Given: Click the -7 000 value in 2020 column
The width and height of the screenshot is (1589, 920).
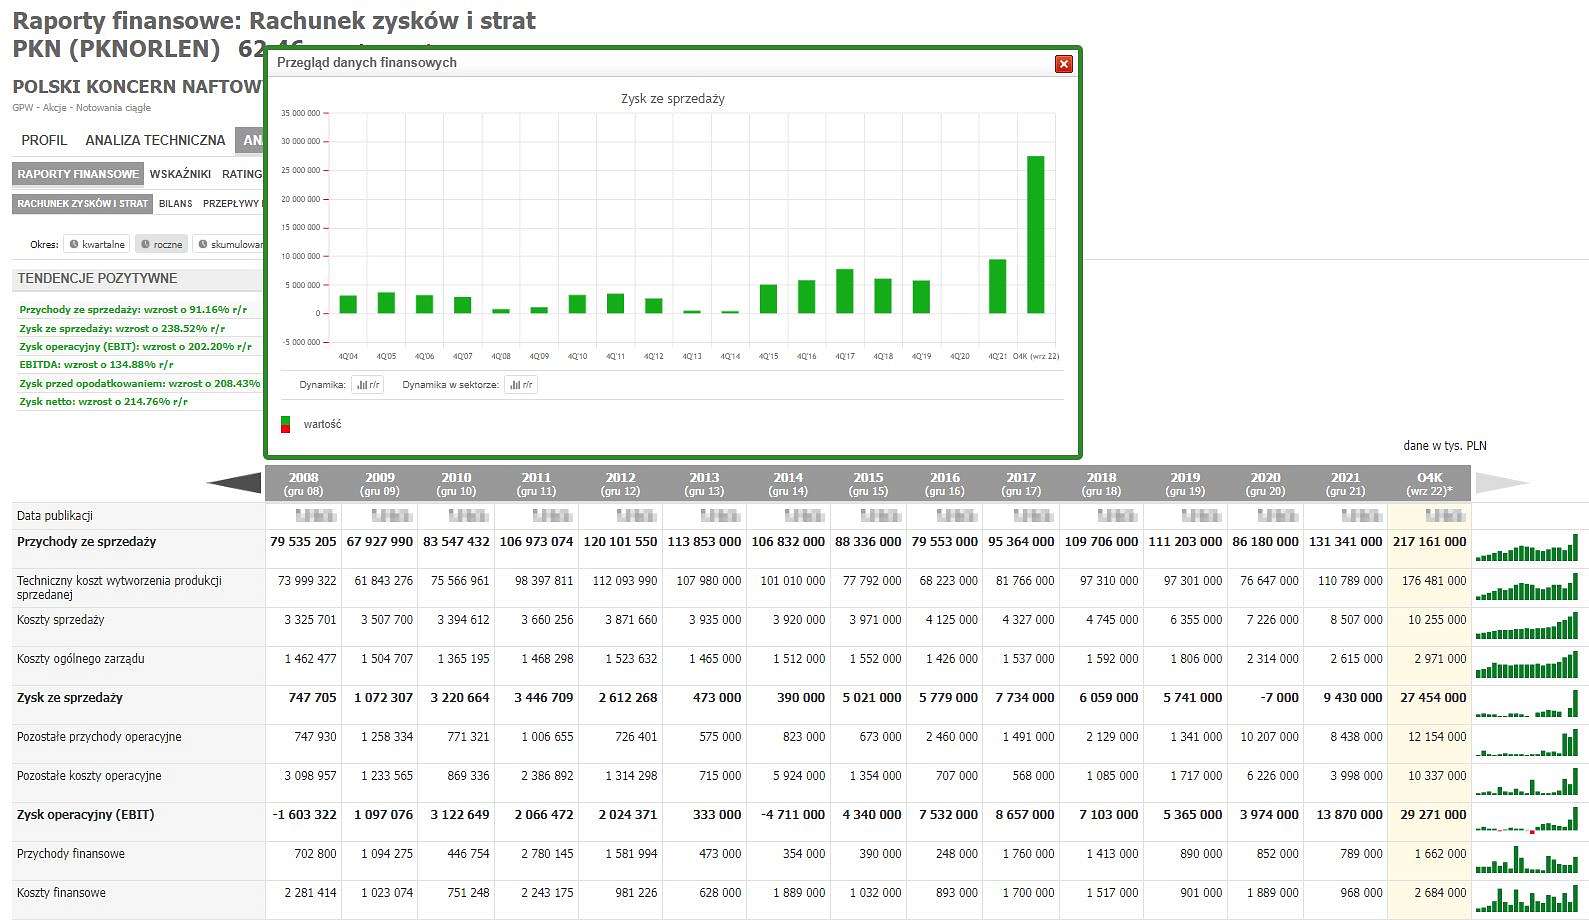Looking at the screenshot, I should 1280,698.
